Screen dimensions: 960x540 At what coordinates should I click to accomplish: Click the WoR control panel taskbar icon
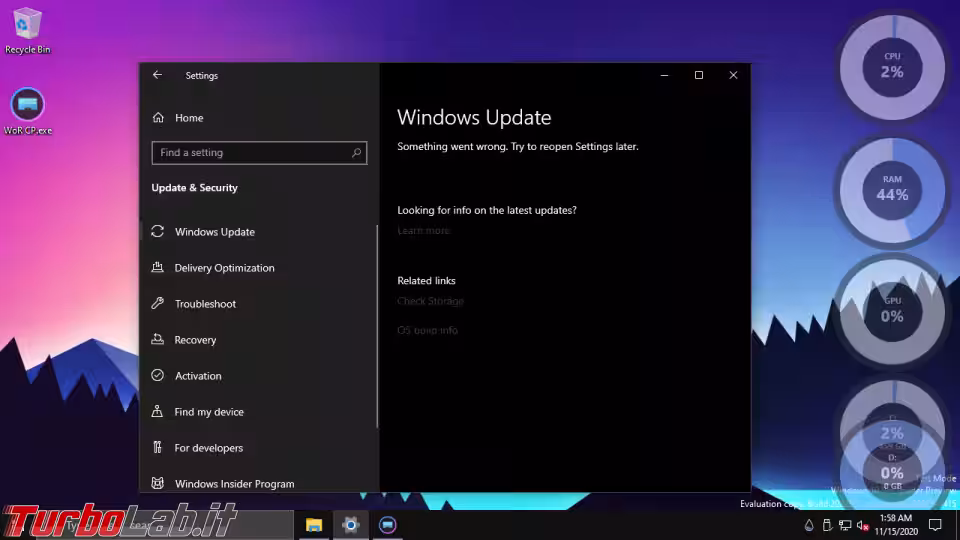coord(388,525)
